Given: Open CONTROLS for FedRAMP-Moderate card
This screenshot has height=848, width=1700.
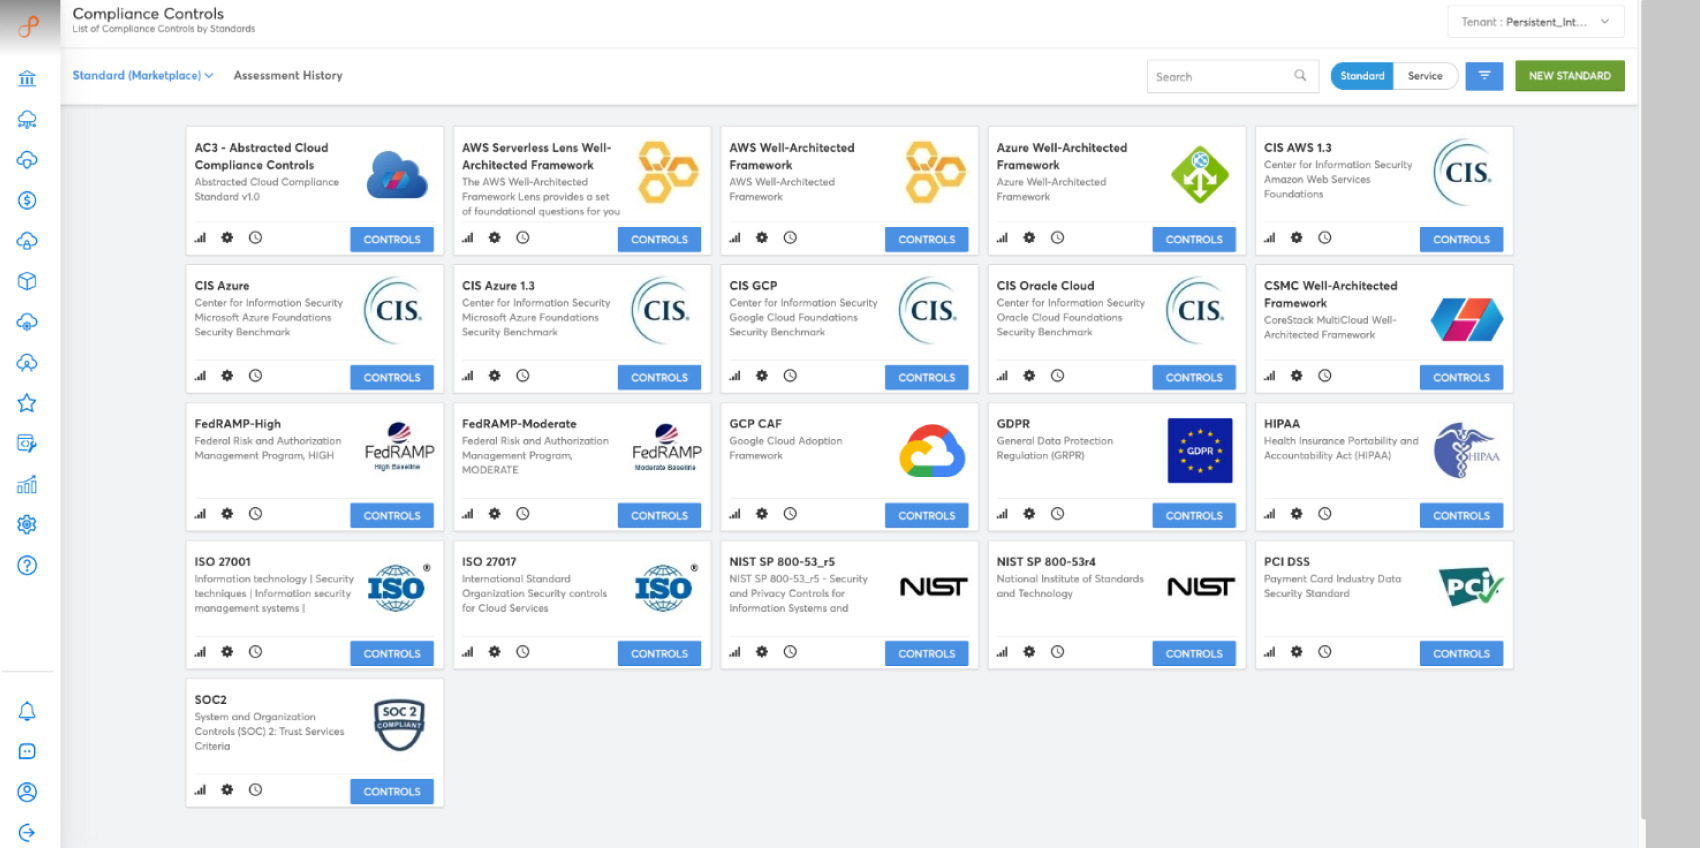Looking at the screenshot, I should pyautogui.click(x=659, y=516).
